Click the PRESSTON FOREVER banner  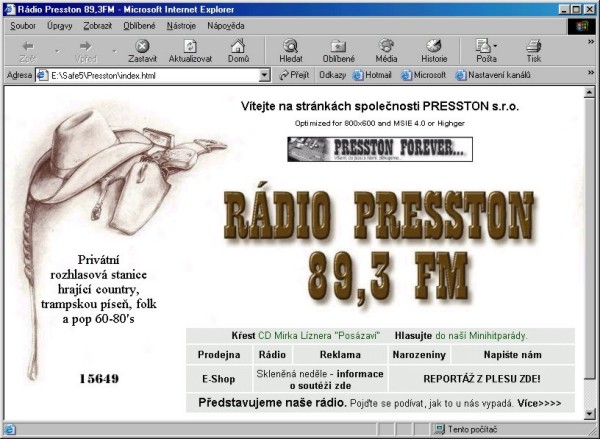tap(380, 149)
